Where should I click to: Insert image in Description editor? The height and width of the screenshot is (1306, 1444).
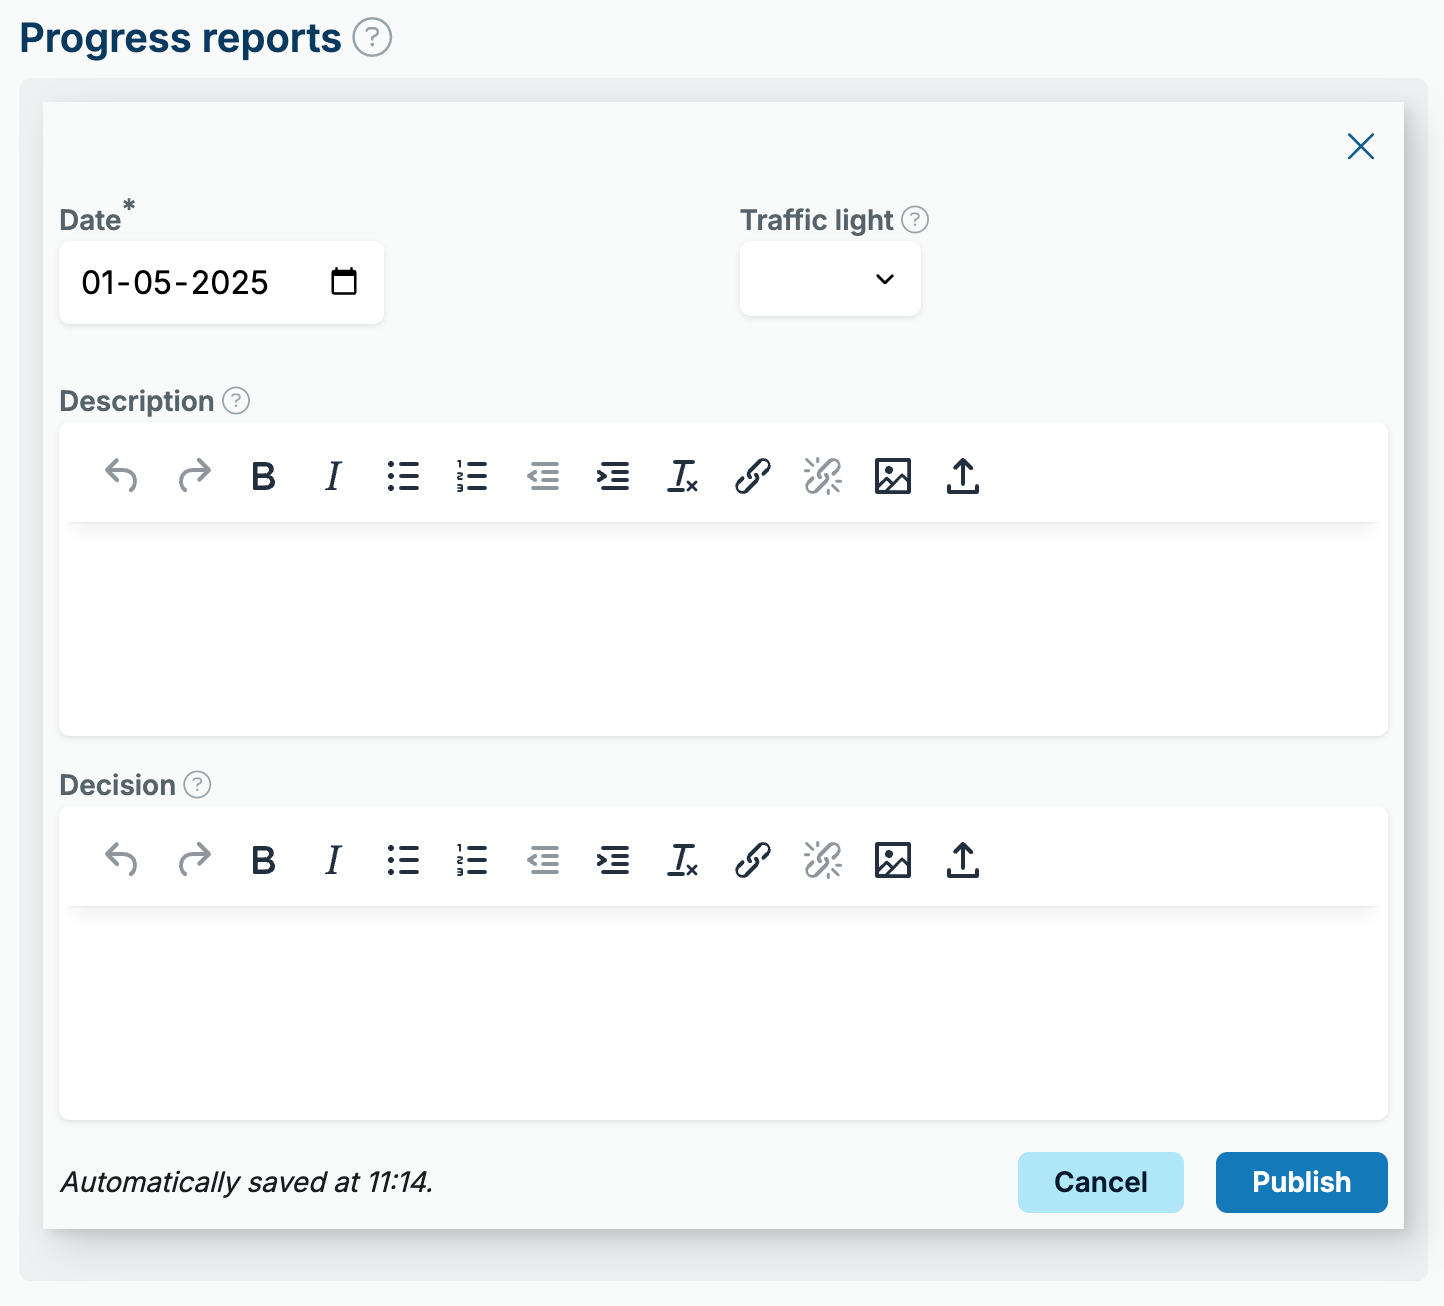(x=892, y=476)
